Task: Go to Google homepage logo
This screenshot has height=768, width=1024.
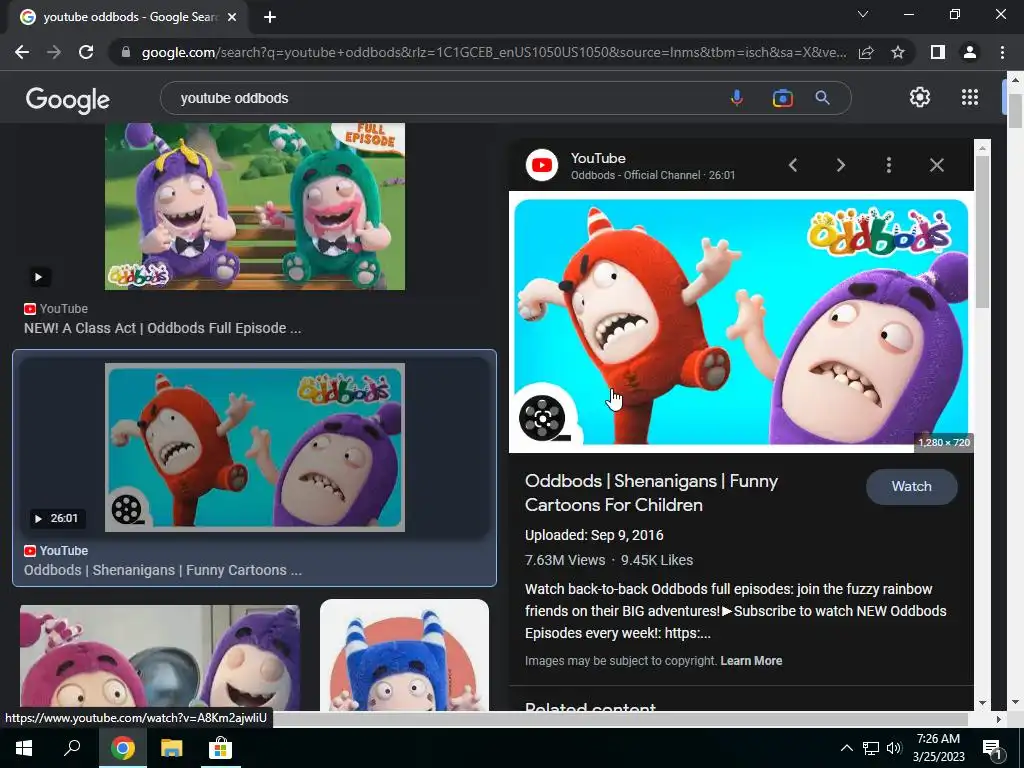Action: click(68, 99)
